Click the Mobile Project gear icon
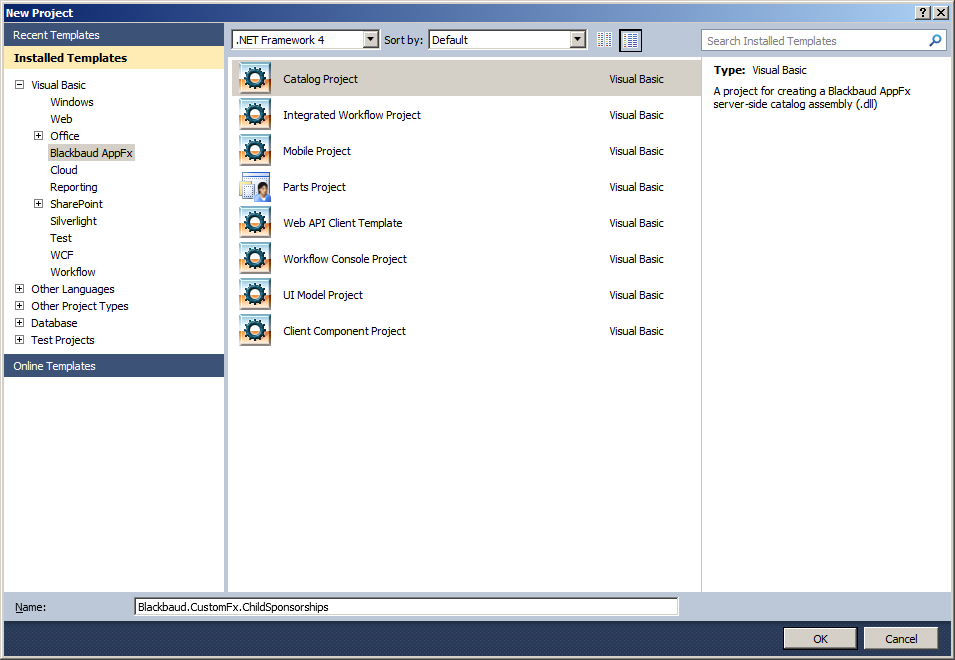The height and width of the screenshot is (660, 955). (255, 150)
